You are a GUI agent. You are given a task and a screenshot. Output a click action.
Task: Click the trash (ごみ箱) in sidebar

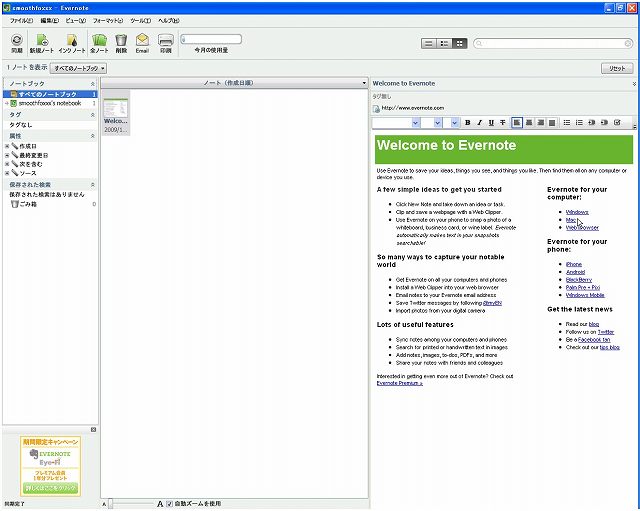24,204
